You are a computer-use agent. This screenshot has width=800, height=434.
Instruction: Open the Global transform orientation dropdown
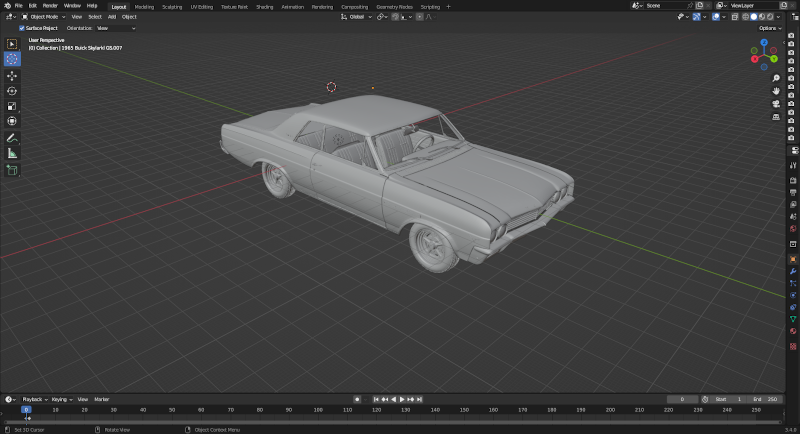click(356, 17)
